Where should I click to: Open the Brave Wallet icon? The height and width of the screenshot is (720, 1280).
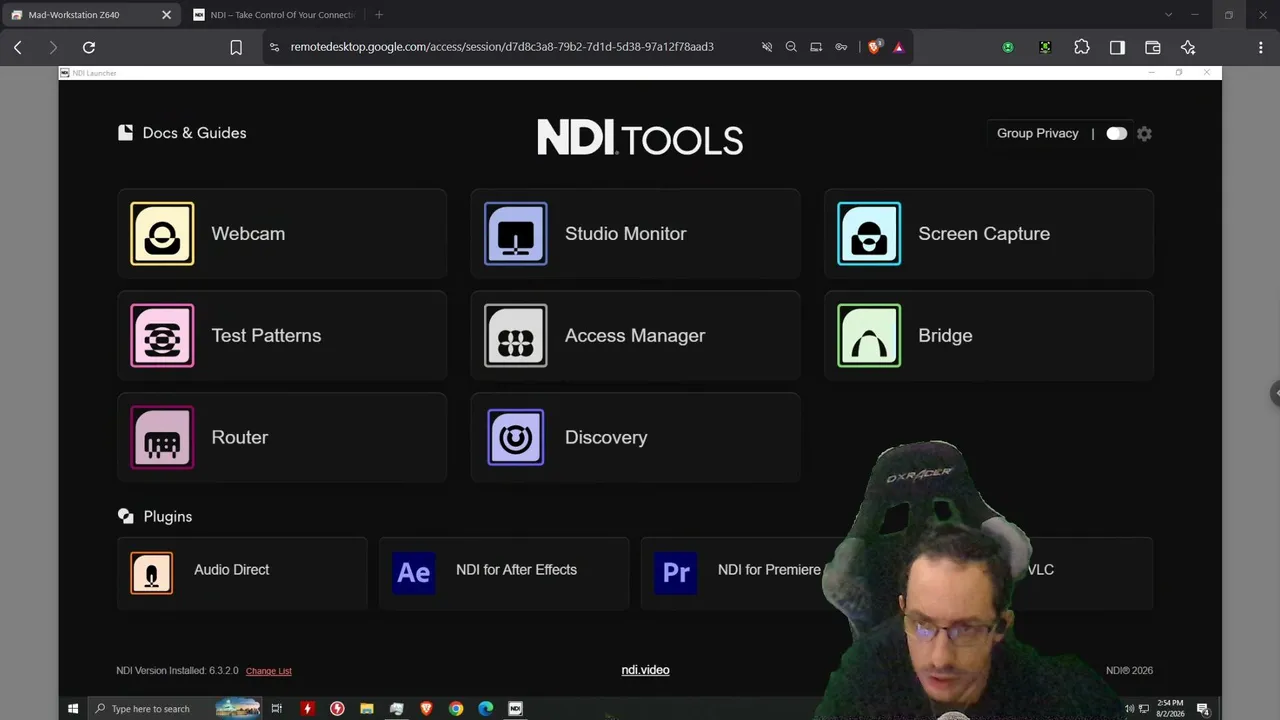click(1152, 47)
